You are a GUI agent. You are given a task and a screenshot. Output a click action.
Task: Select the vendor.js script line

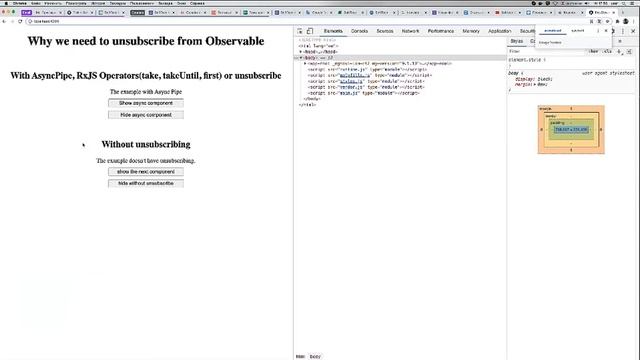pos(366,87)
